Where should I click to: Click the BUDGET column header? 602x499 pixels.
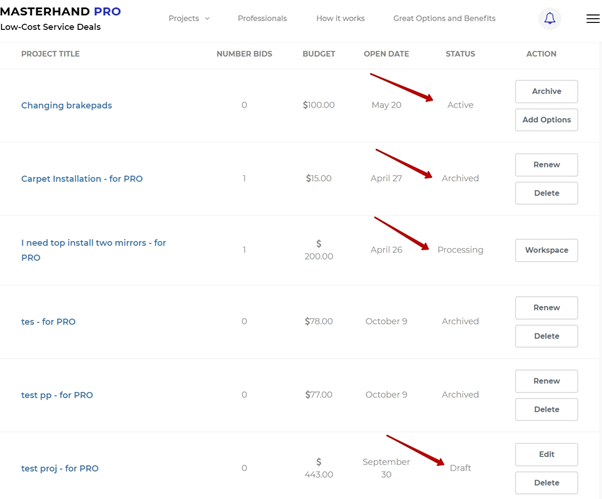pos(319,54)
